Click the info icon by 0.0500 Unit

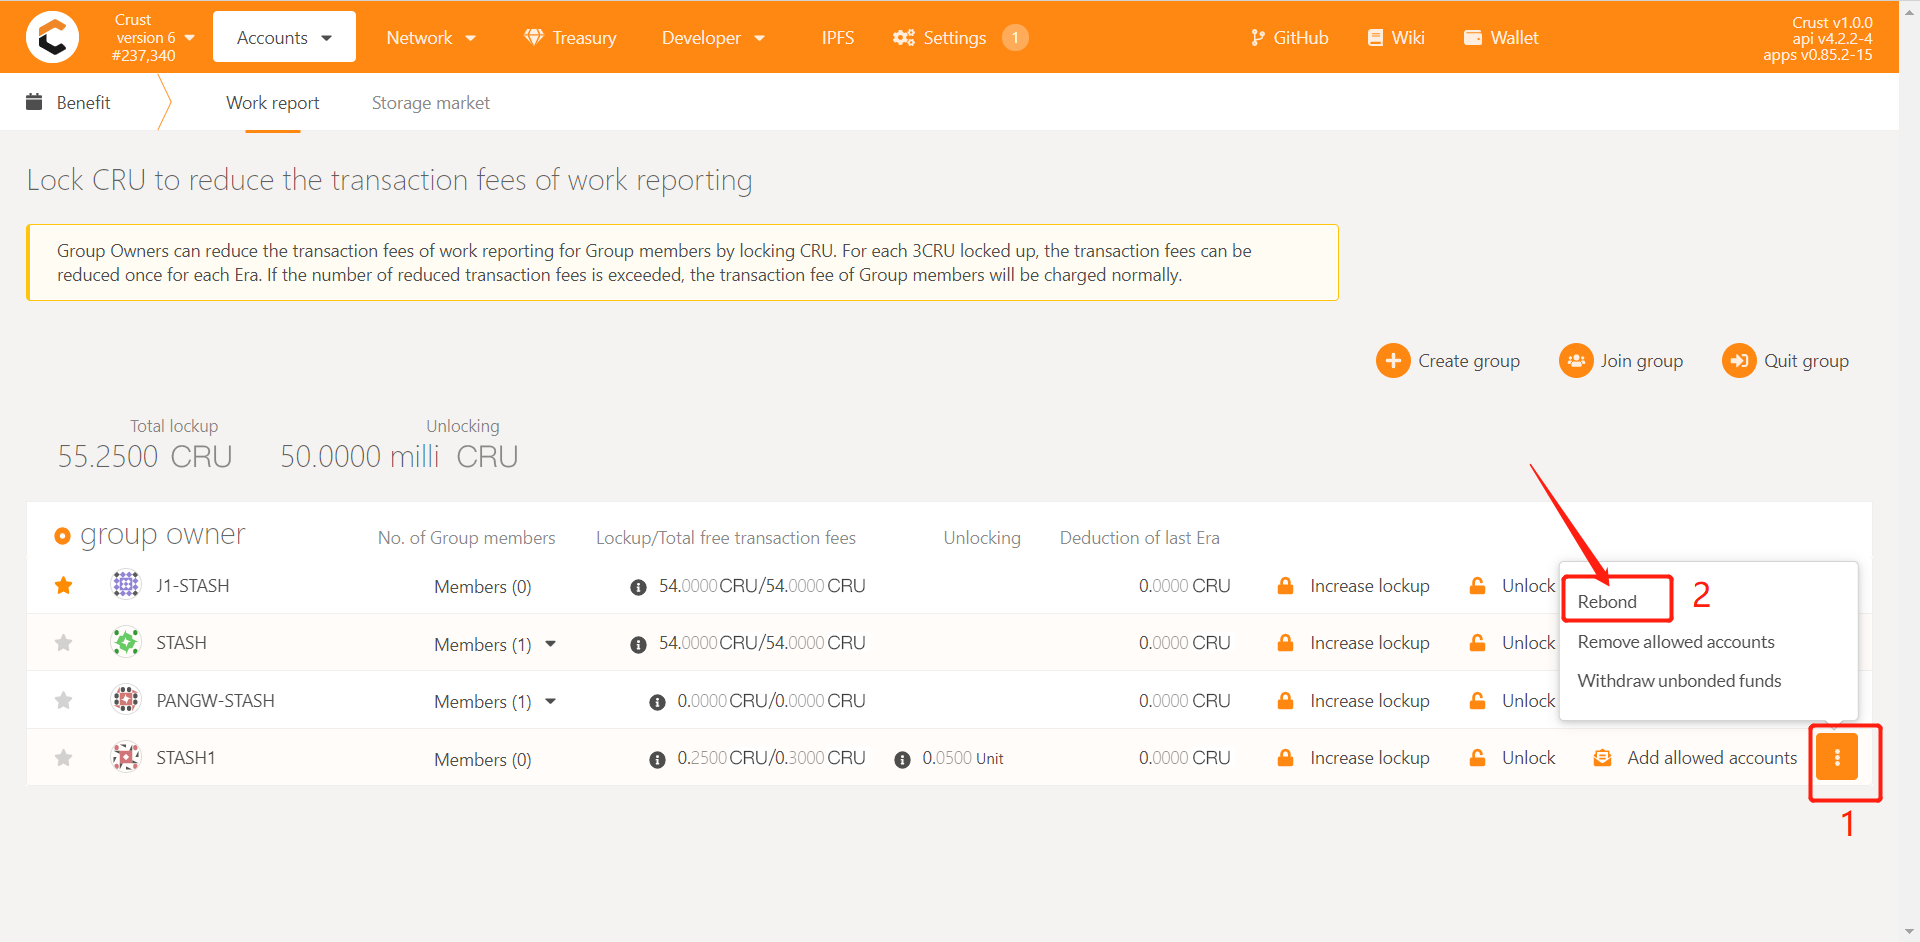point(902,760)
